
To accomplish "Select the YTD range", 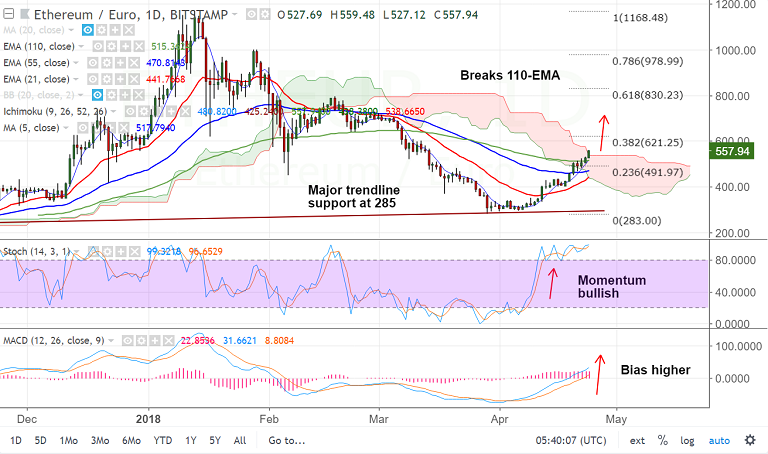I will (163, 440).
